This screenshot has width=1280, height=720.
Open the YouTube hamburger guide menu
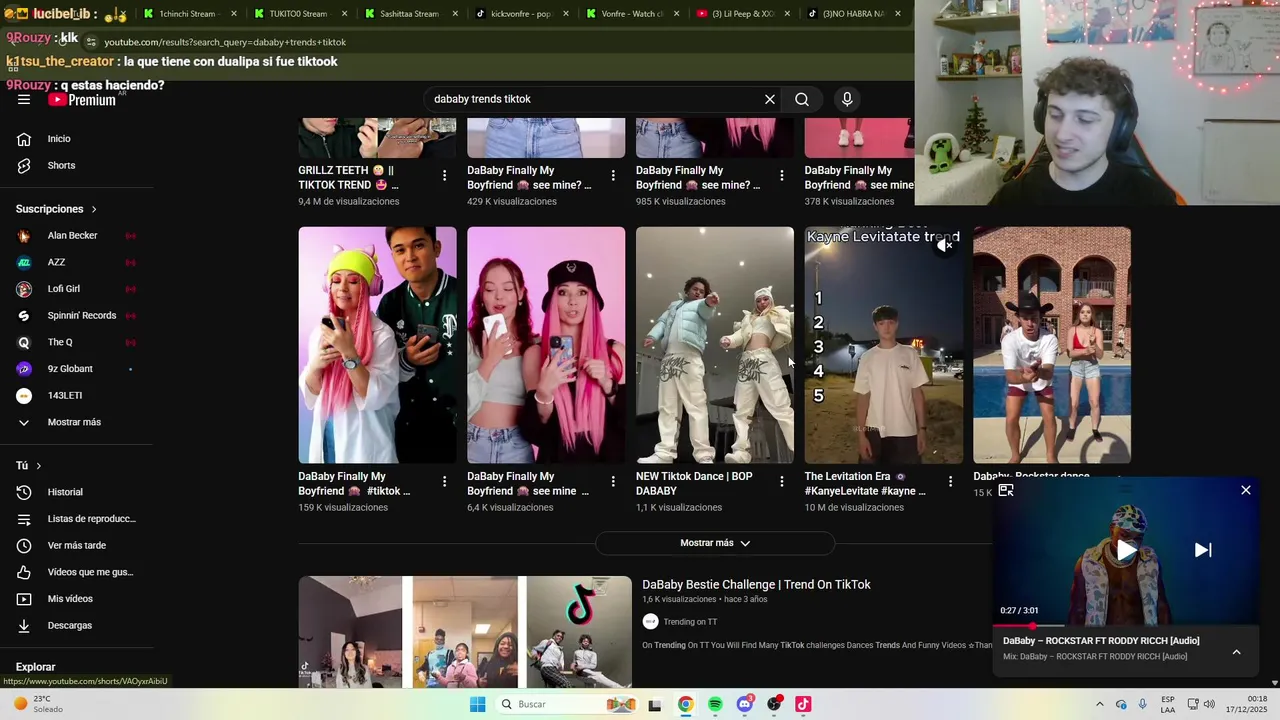[x=24, y=100]
